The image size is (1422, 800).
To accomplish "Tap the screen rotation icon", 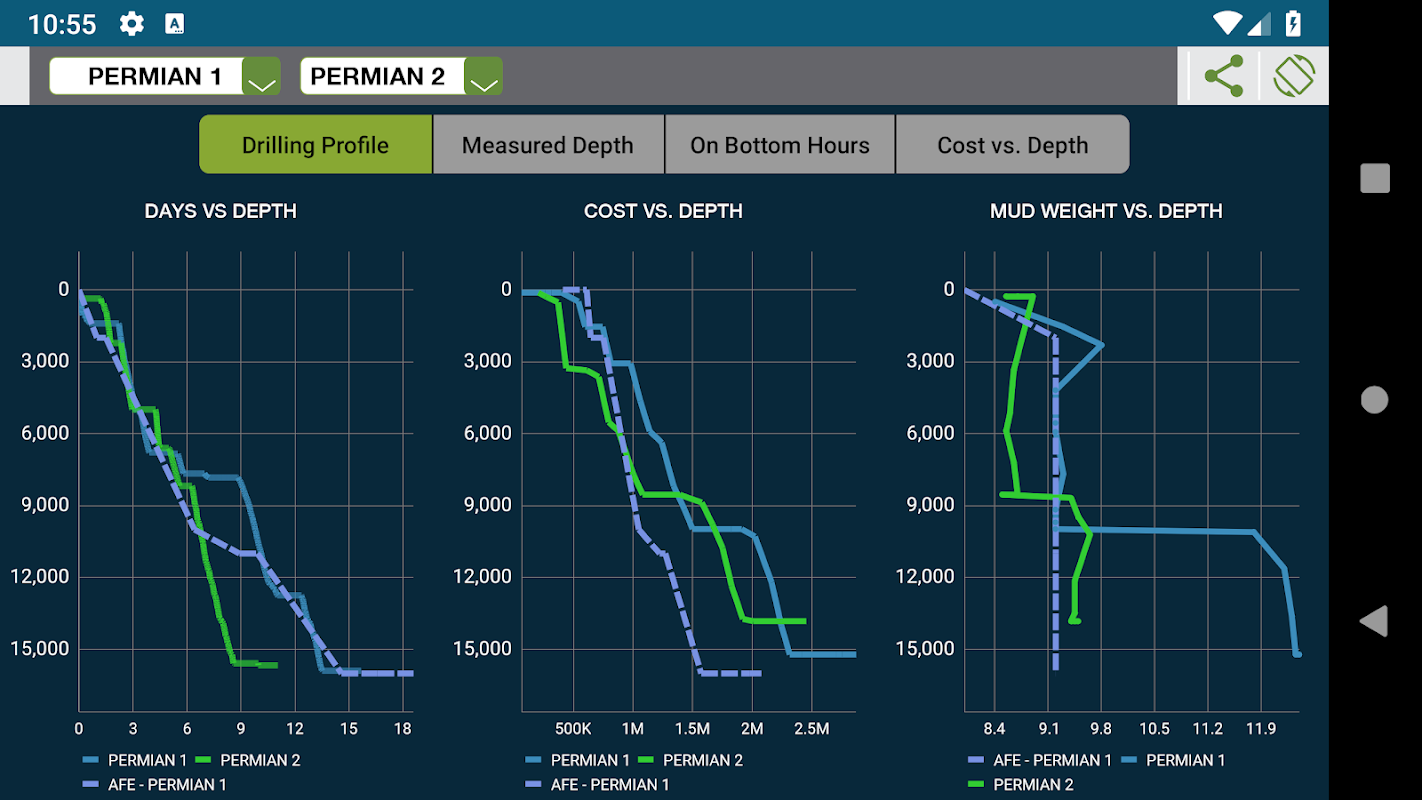I will [1294, 76].
